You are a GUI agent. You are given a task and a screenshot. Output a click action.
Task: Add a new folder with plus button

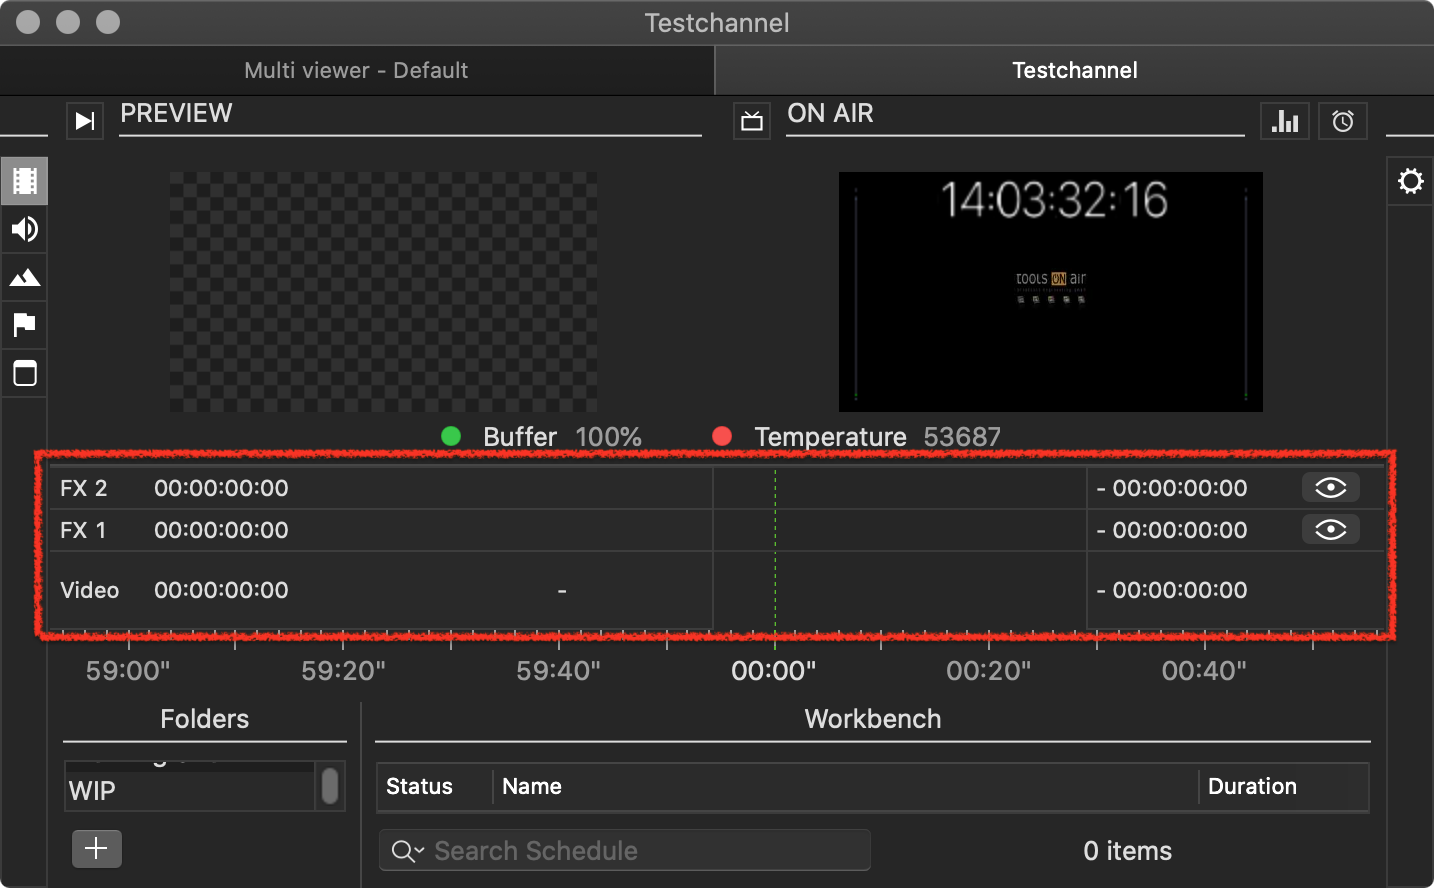97,849
